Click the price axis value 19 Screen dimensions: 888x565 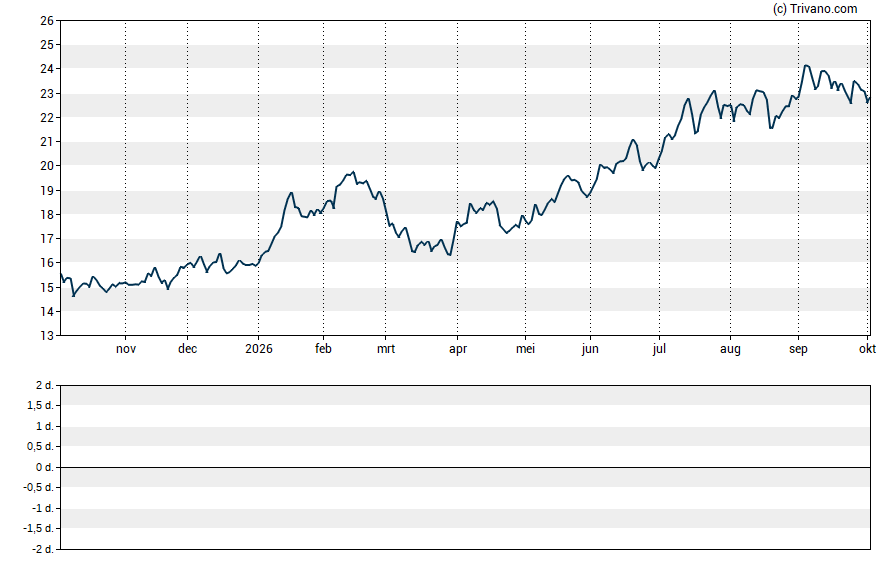coord(47,190)
